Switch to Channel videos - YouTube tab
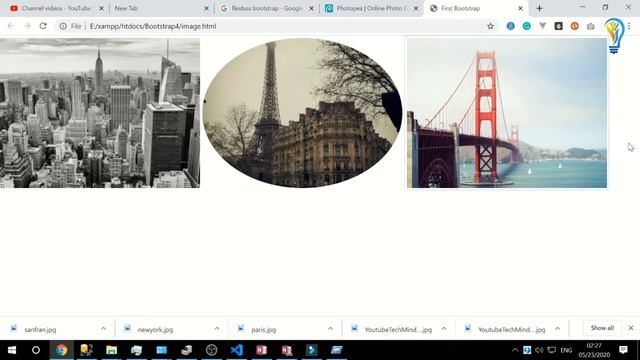 click(56, 8)
